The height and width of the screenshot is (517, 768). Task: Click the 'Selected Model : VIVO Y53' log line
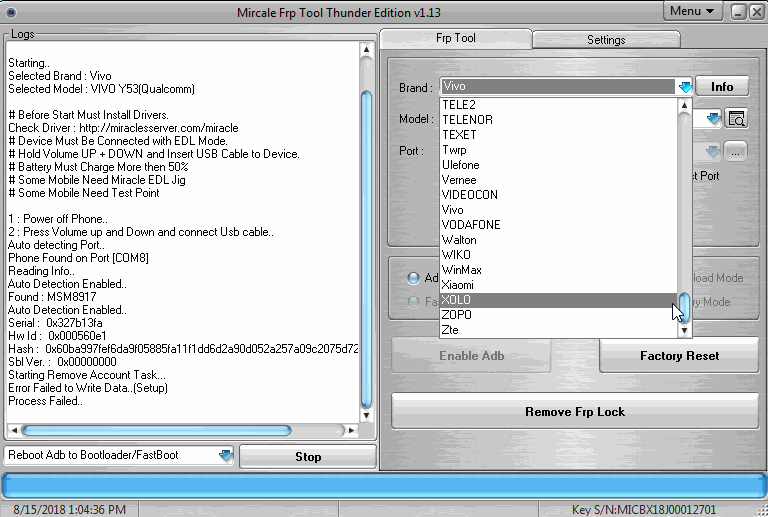click(x=101, y=89)
